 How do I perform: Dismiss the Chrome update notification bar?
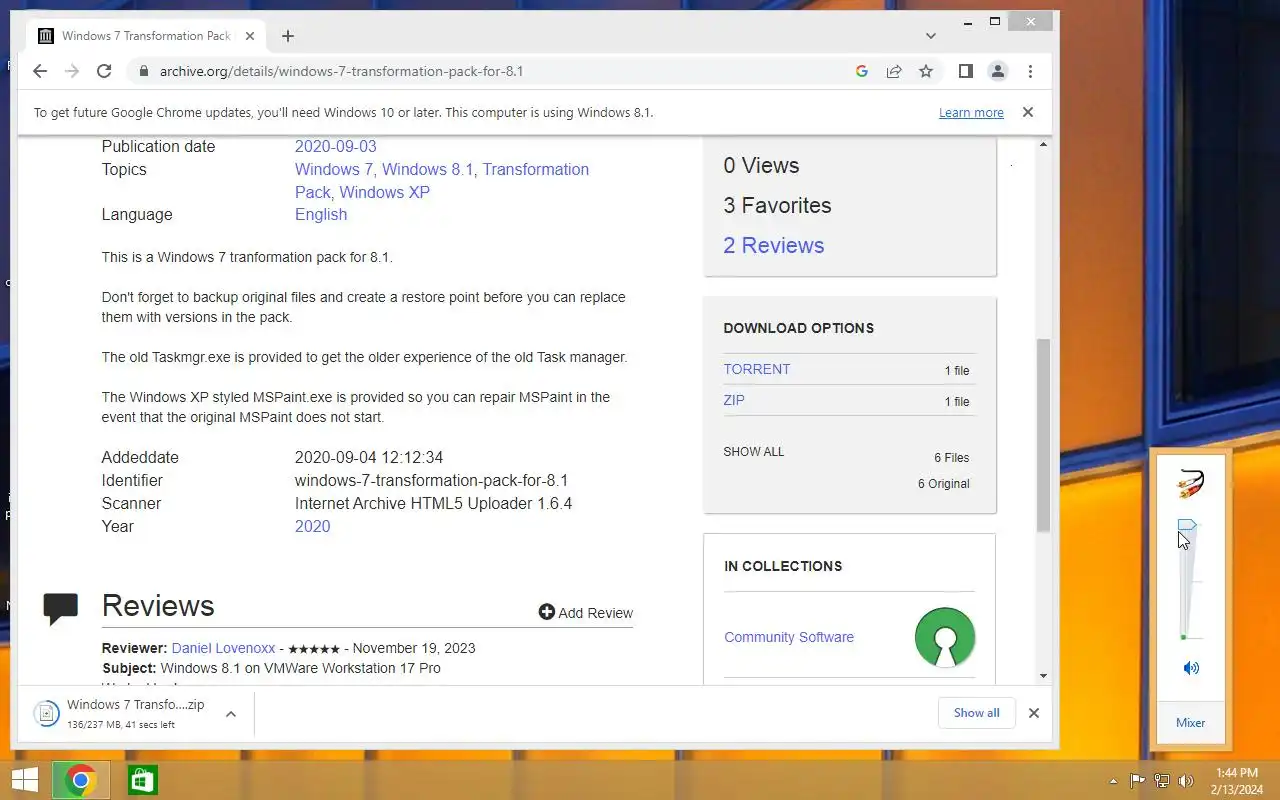tap(1027, 112)
